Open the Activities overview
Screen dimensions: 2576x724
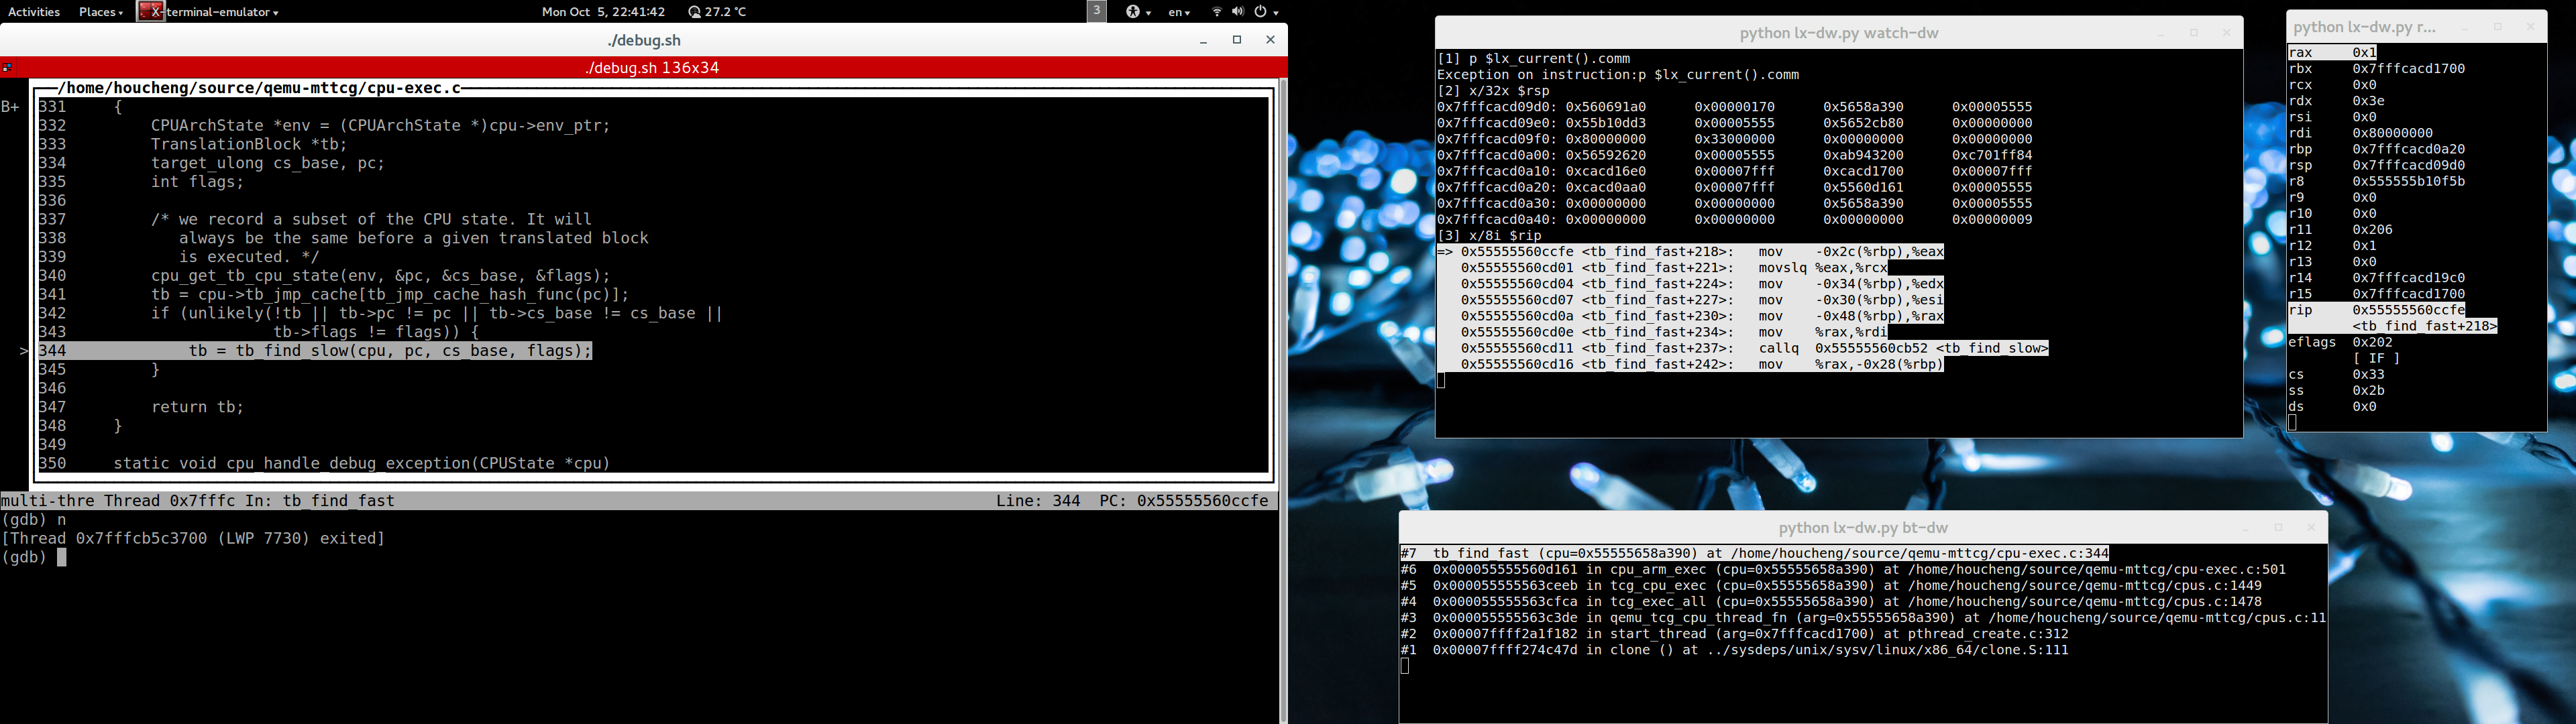tap(34, 12)
